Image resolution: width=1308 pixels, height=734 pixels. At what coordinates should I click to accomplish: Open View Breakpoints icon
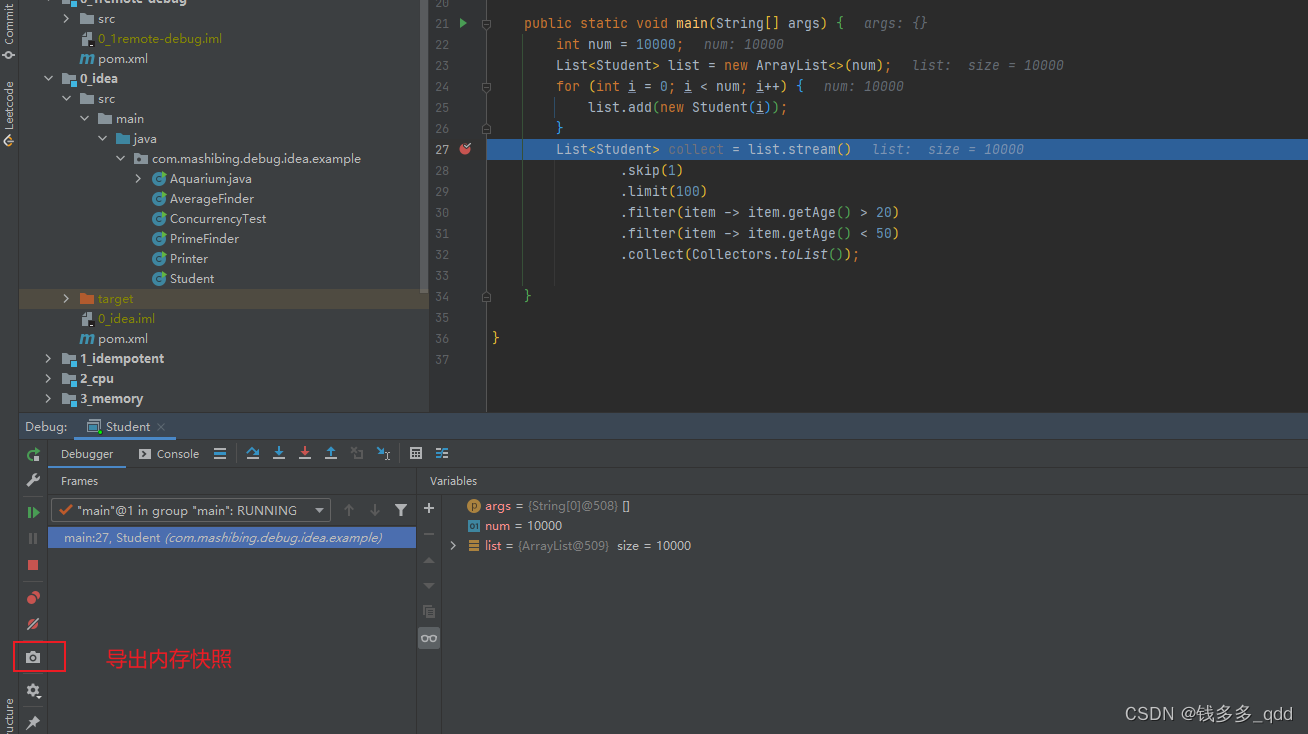click(x=33, y=598)
